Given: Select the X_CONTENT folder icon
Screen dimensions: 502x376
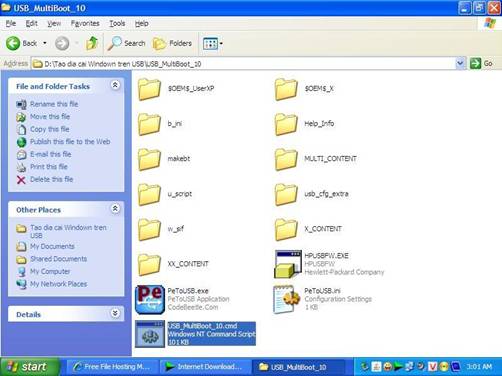Looking at the screenshot, I should coord(286,229).
